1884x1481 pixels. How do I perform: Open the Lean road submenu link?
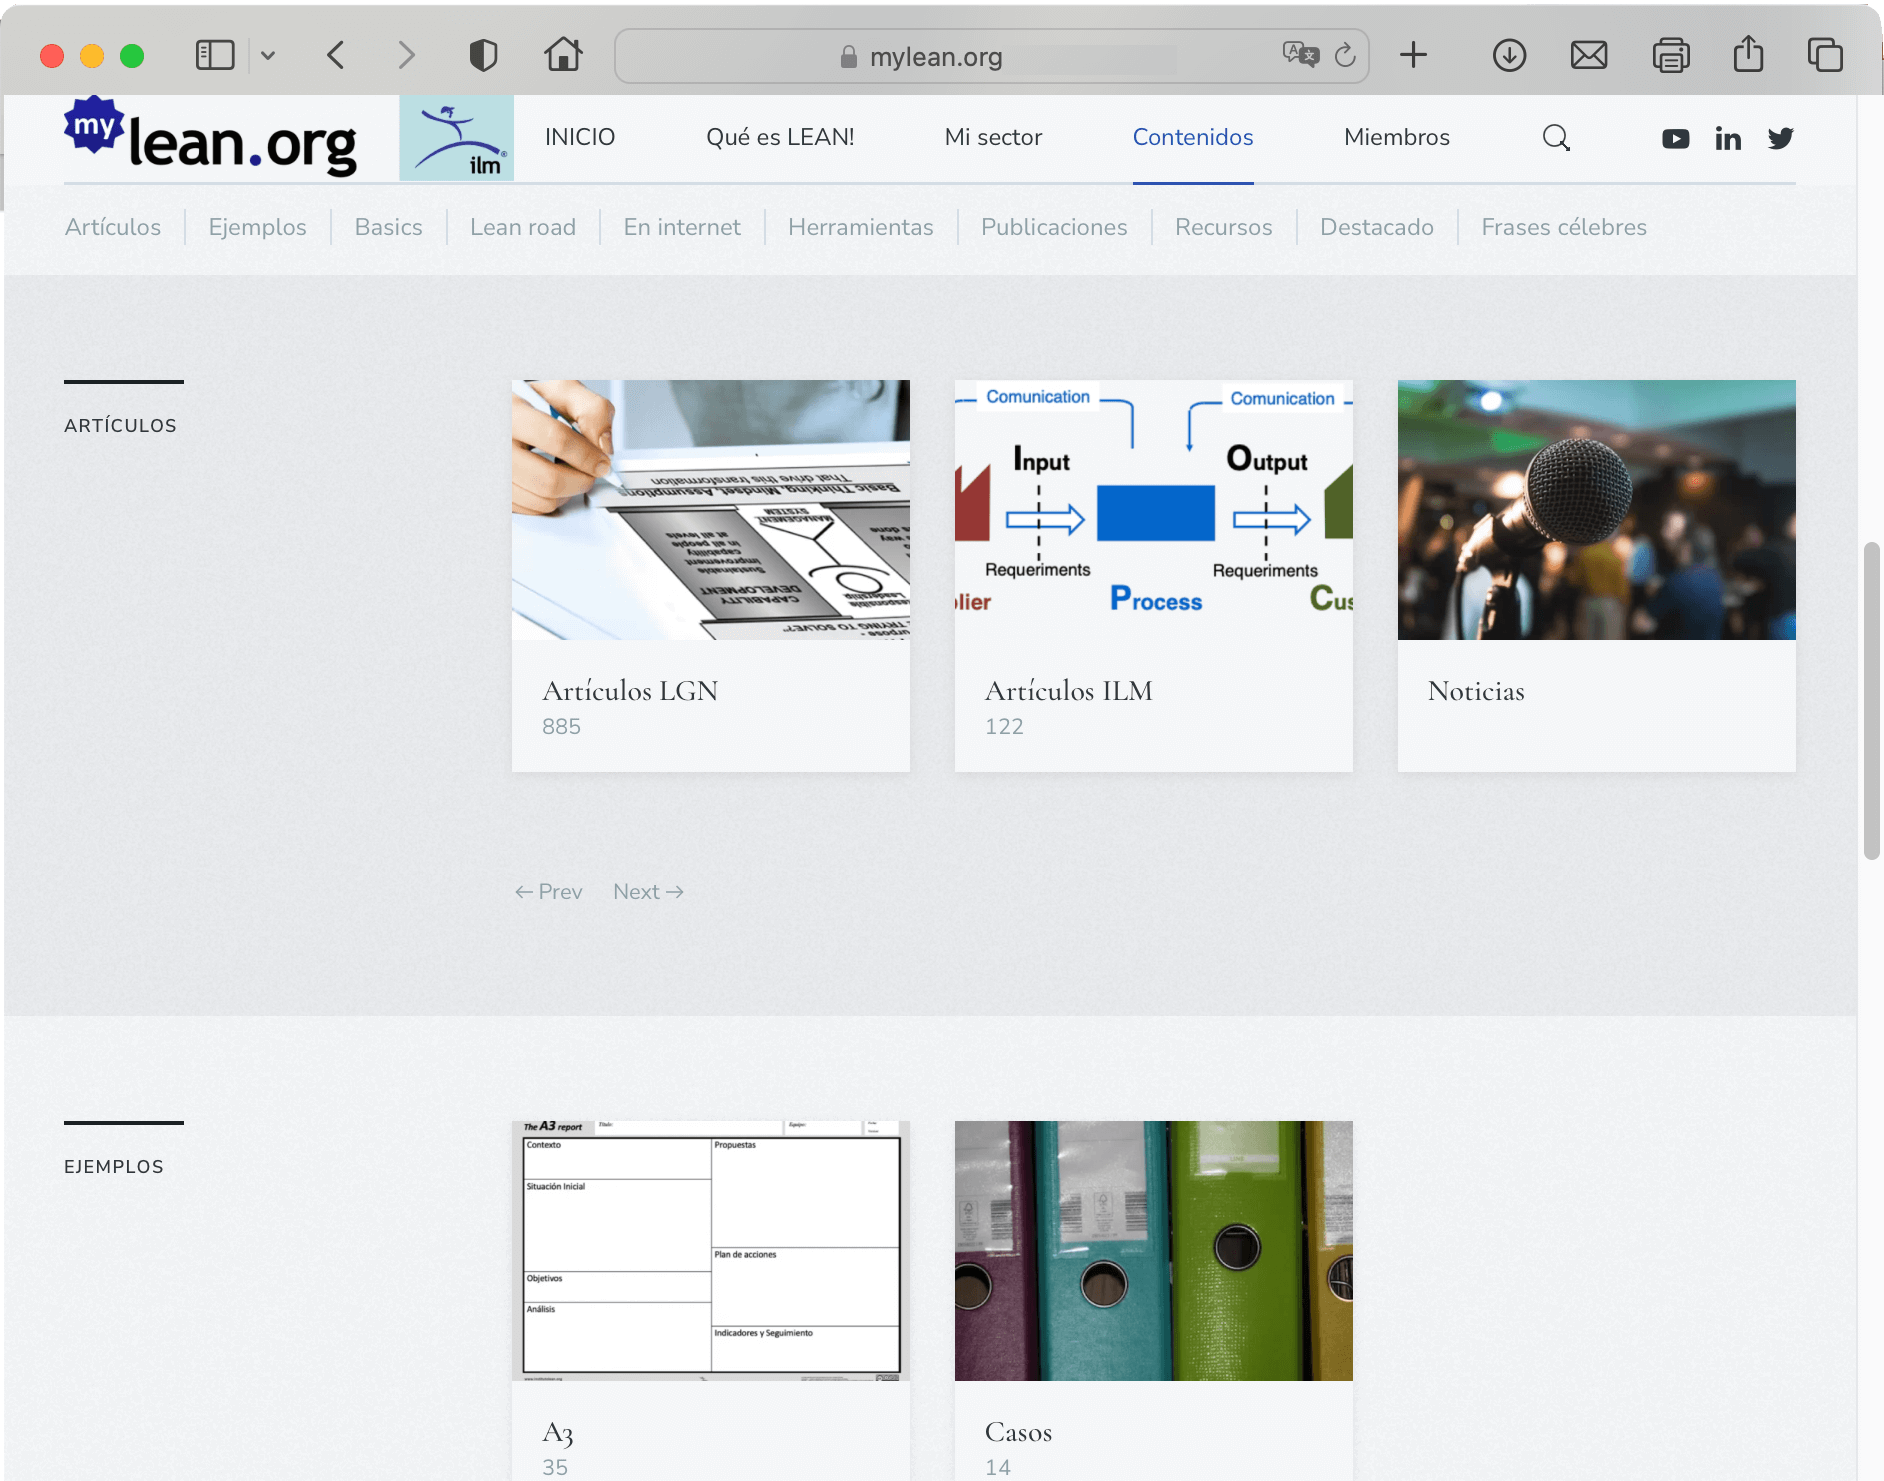tap(523, 227)
